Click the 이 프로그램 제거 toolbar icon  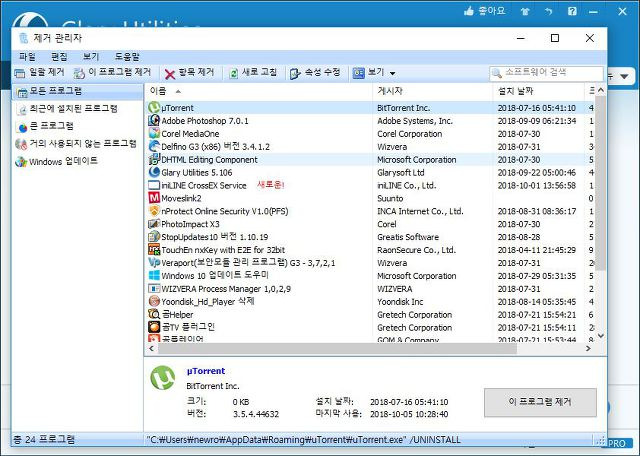[79, 73]
